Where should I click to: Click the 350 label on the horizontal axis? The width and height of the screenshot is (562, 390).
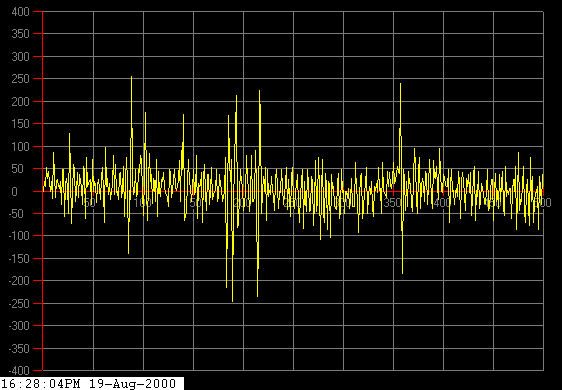[392, 203]
